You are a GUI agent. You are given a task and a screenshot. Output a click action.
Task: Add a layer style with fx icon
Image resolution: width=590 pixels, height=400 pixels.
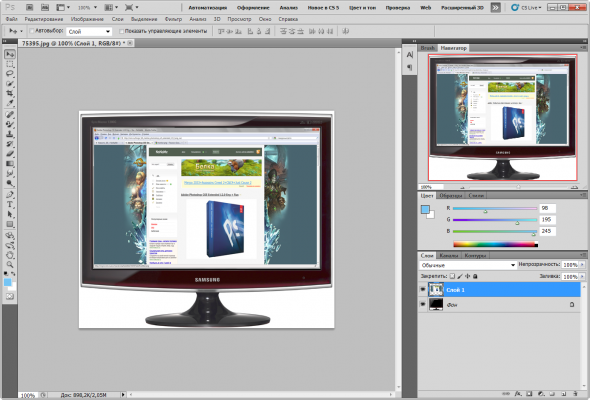(x=518, y=394)
